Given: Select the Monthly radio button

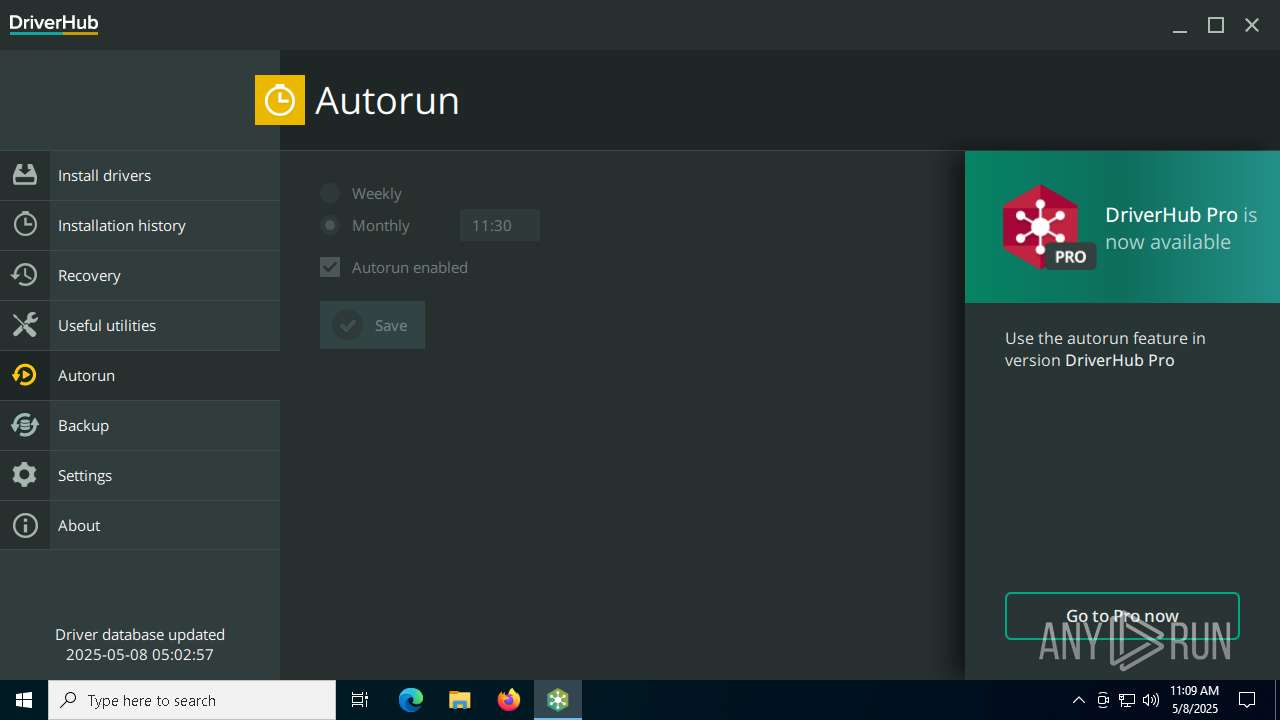Looking at the screenshot, I should click(x=330, y=225).
